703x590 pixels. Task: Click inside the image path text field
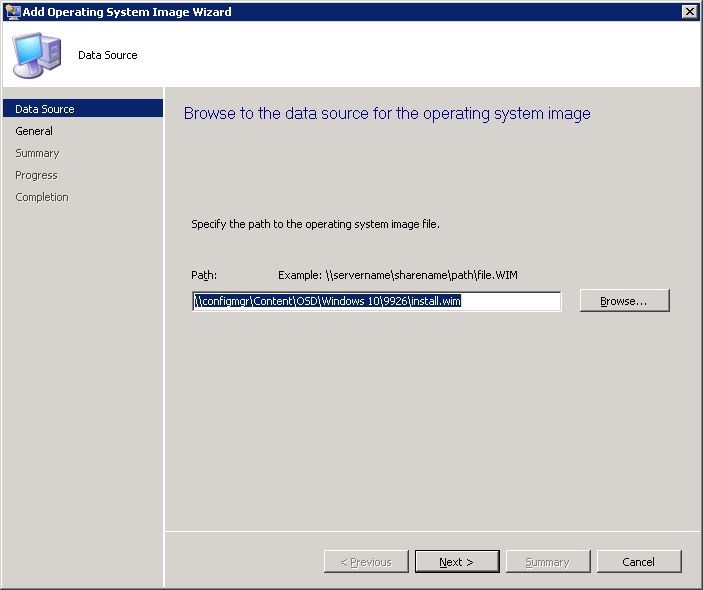[x=376, y=301]
